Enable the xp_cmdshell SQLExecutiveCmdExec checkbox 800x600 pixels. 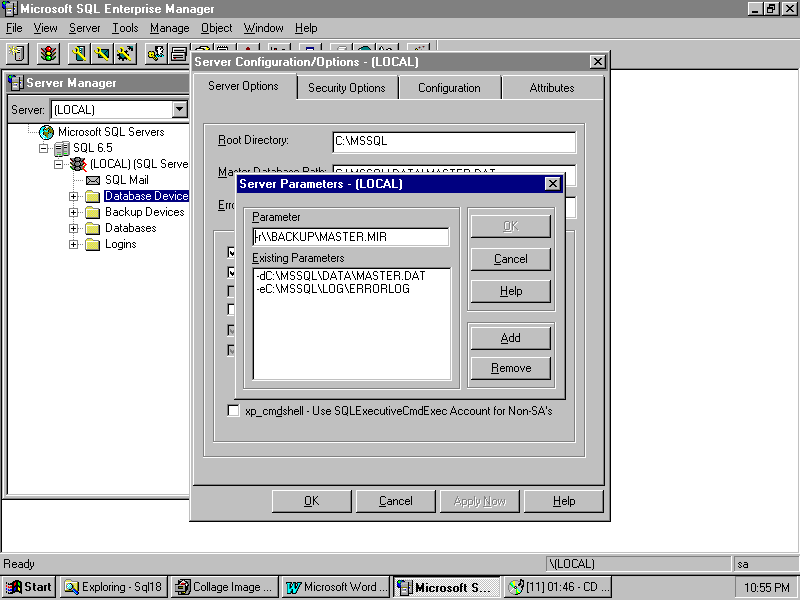[234, 411]
